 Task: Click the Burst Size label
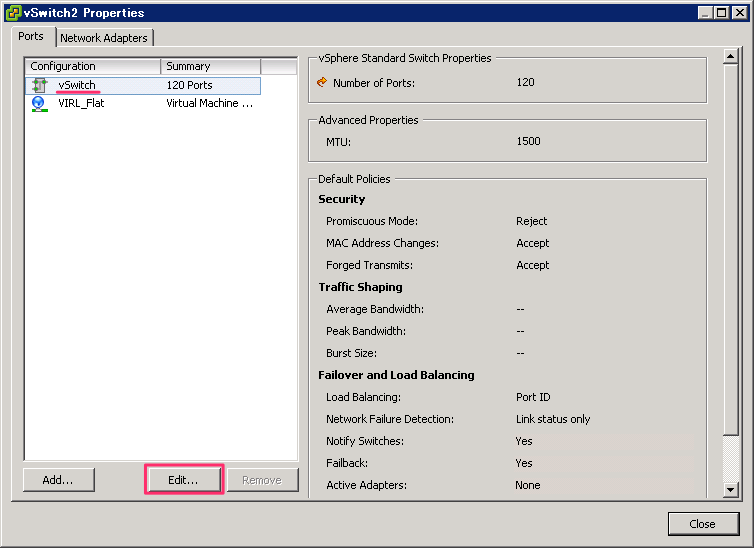point(351,353)
